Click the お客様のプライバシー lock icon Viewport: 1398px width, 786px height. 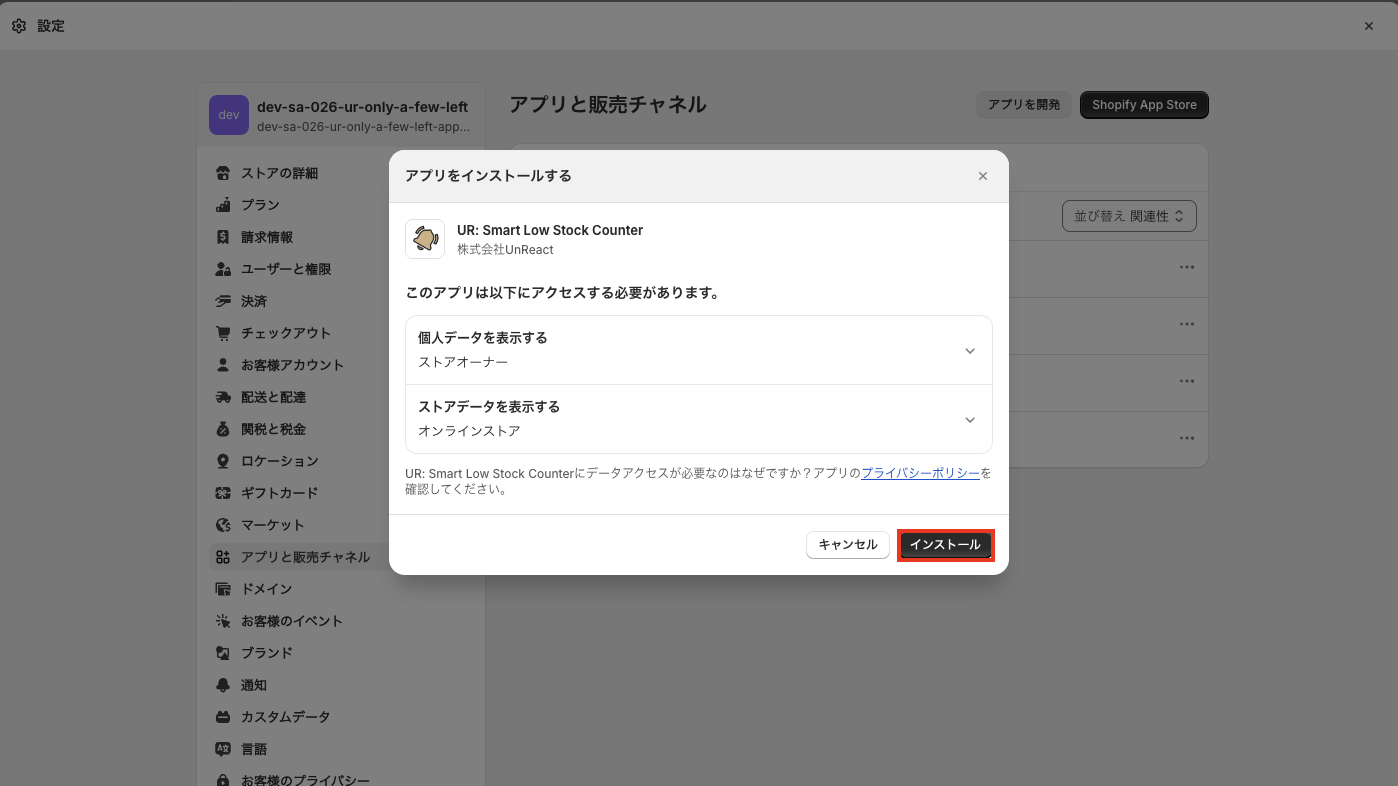click(x=223, y=780)
